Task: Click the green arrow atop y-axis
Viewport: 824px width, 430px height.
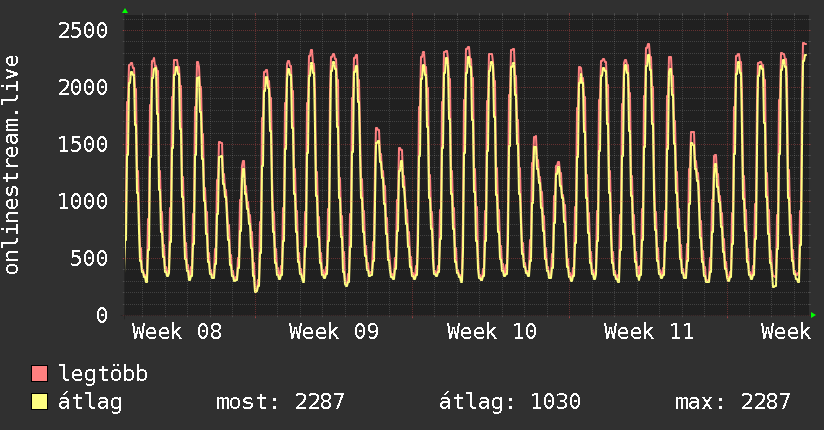Action: 125,11
